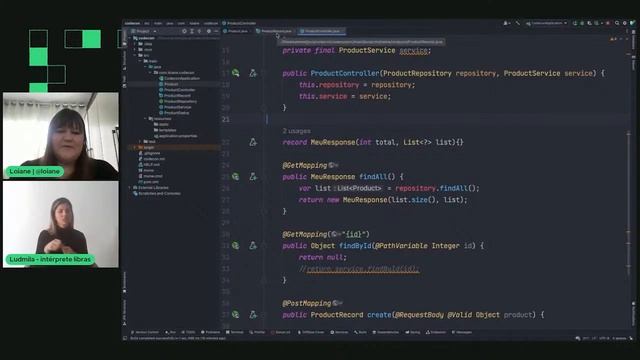
Task: Expand the target folder
Action: point(135,147)
